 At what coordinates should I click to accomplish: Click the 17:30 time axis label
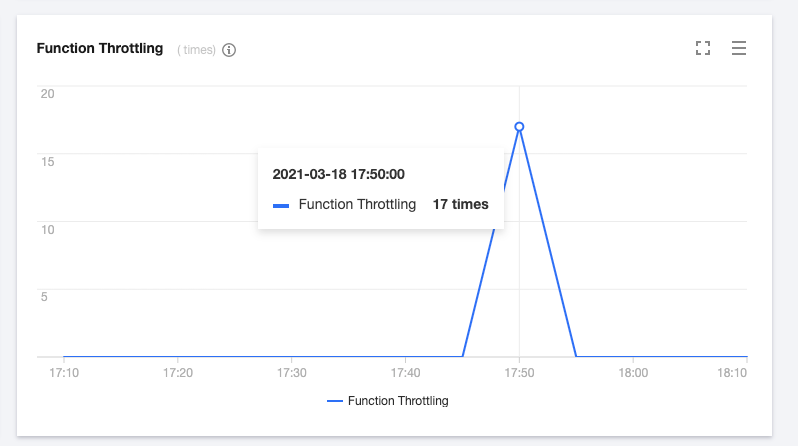(291, 373)
